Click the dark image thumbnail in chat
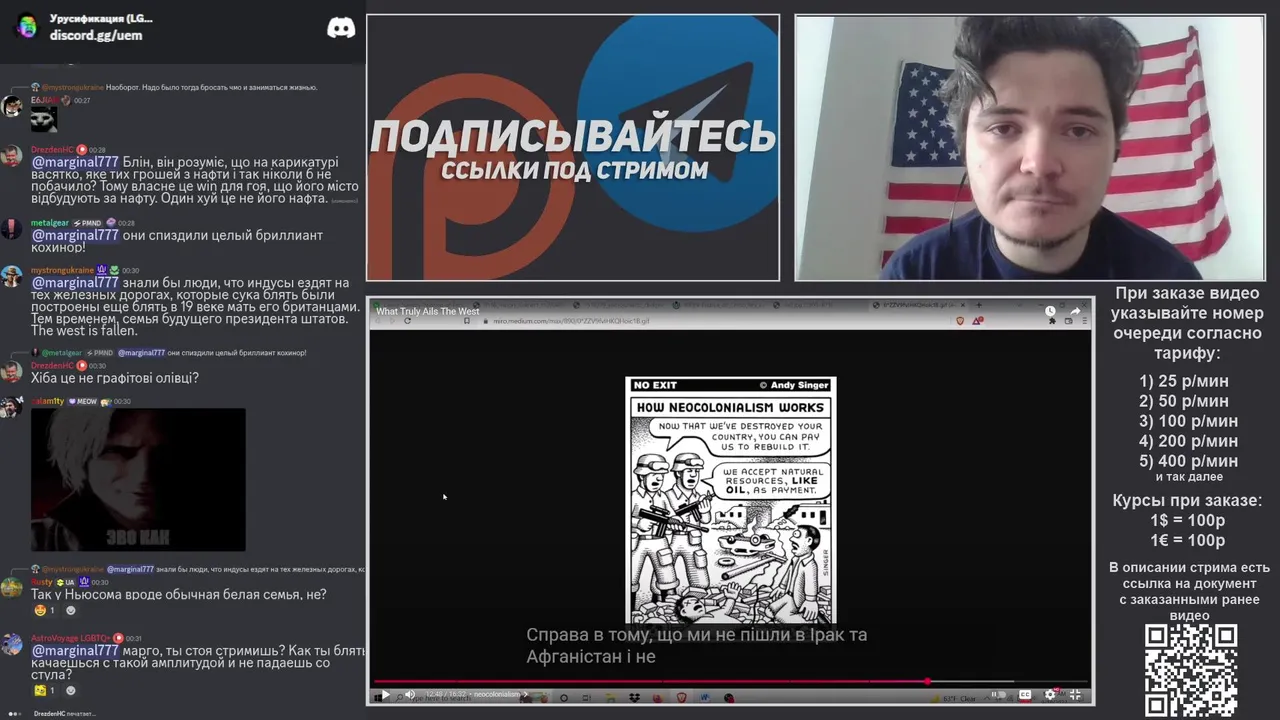Viewport: 1280px width, 720px height. pyautogui.click(x=138, y=480)
